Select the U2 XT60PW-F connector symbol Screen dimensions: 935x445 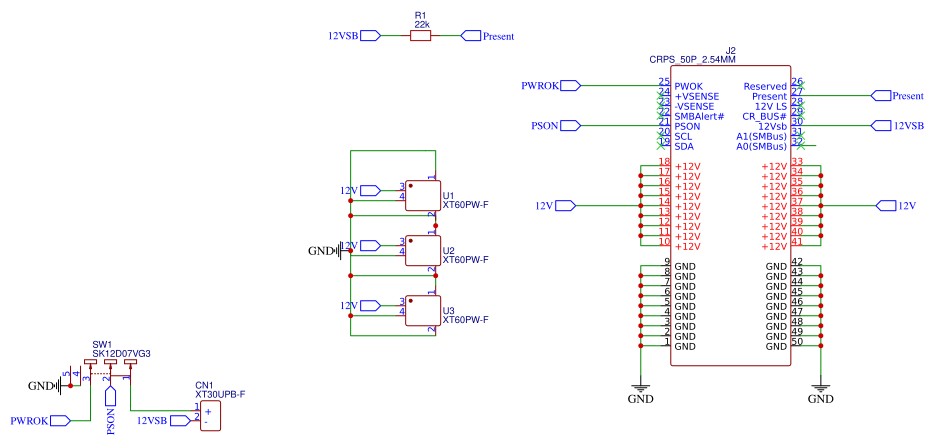pos(423,251)
